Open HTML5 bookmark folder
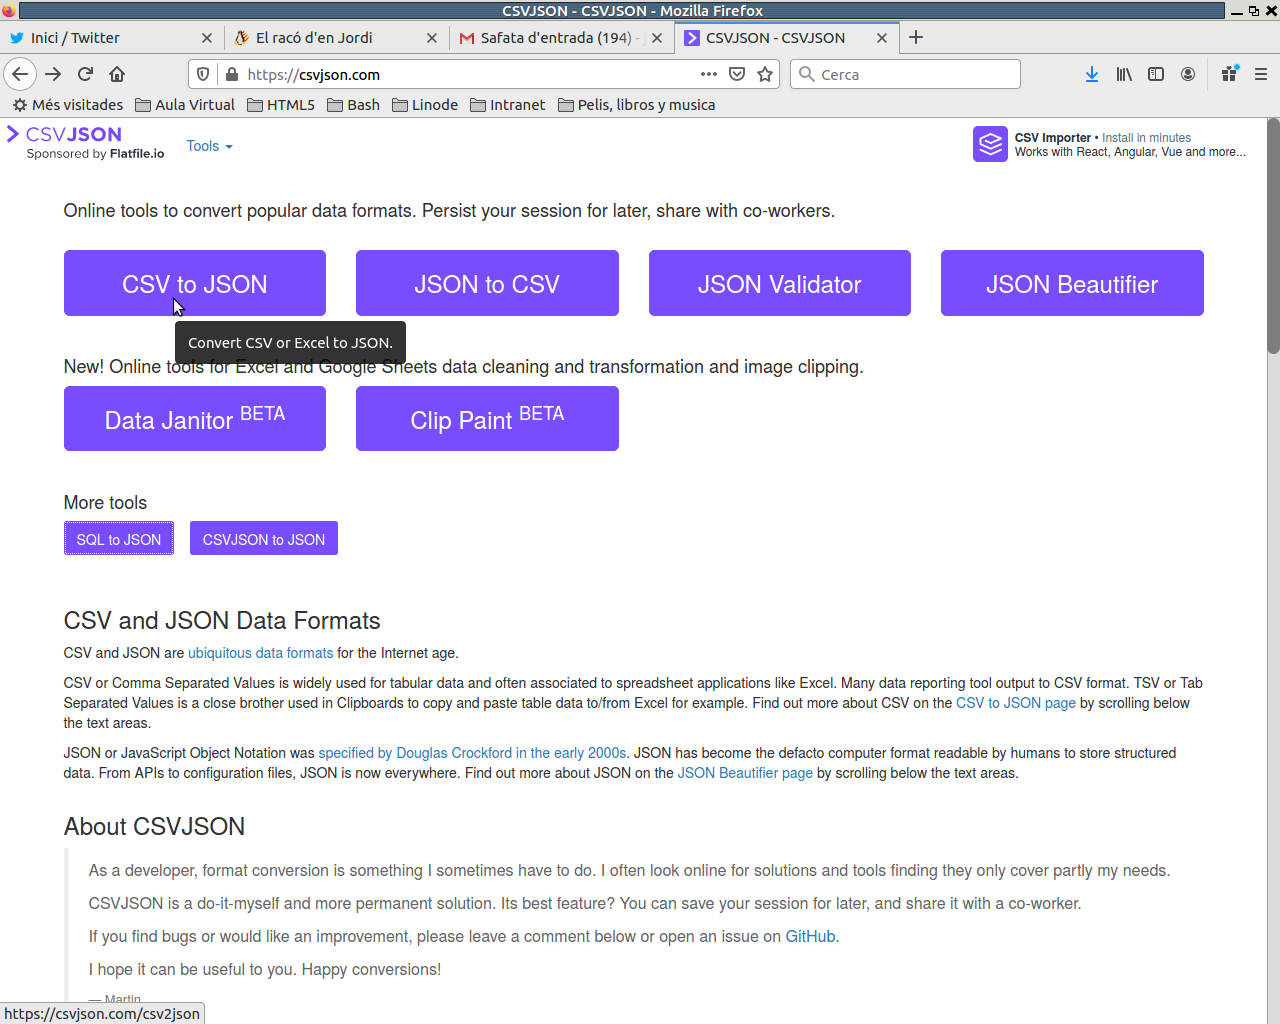The height and width of the screenshot is (1024, 1280). [281, 105]
